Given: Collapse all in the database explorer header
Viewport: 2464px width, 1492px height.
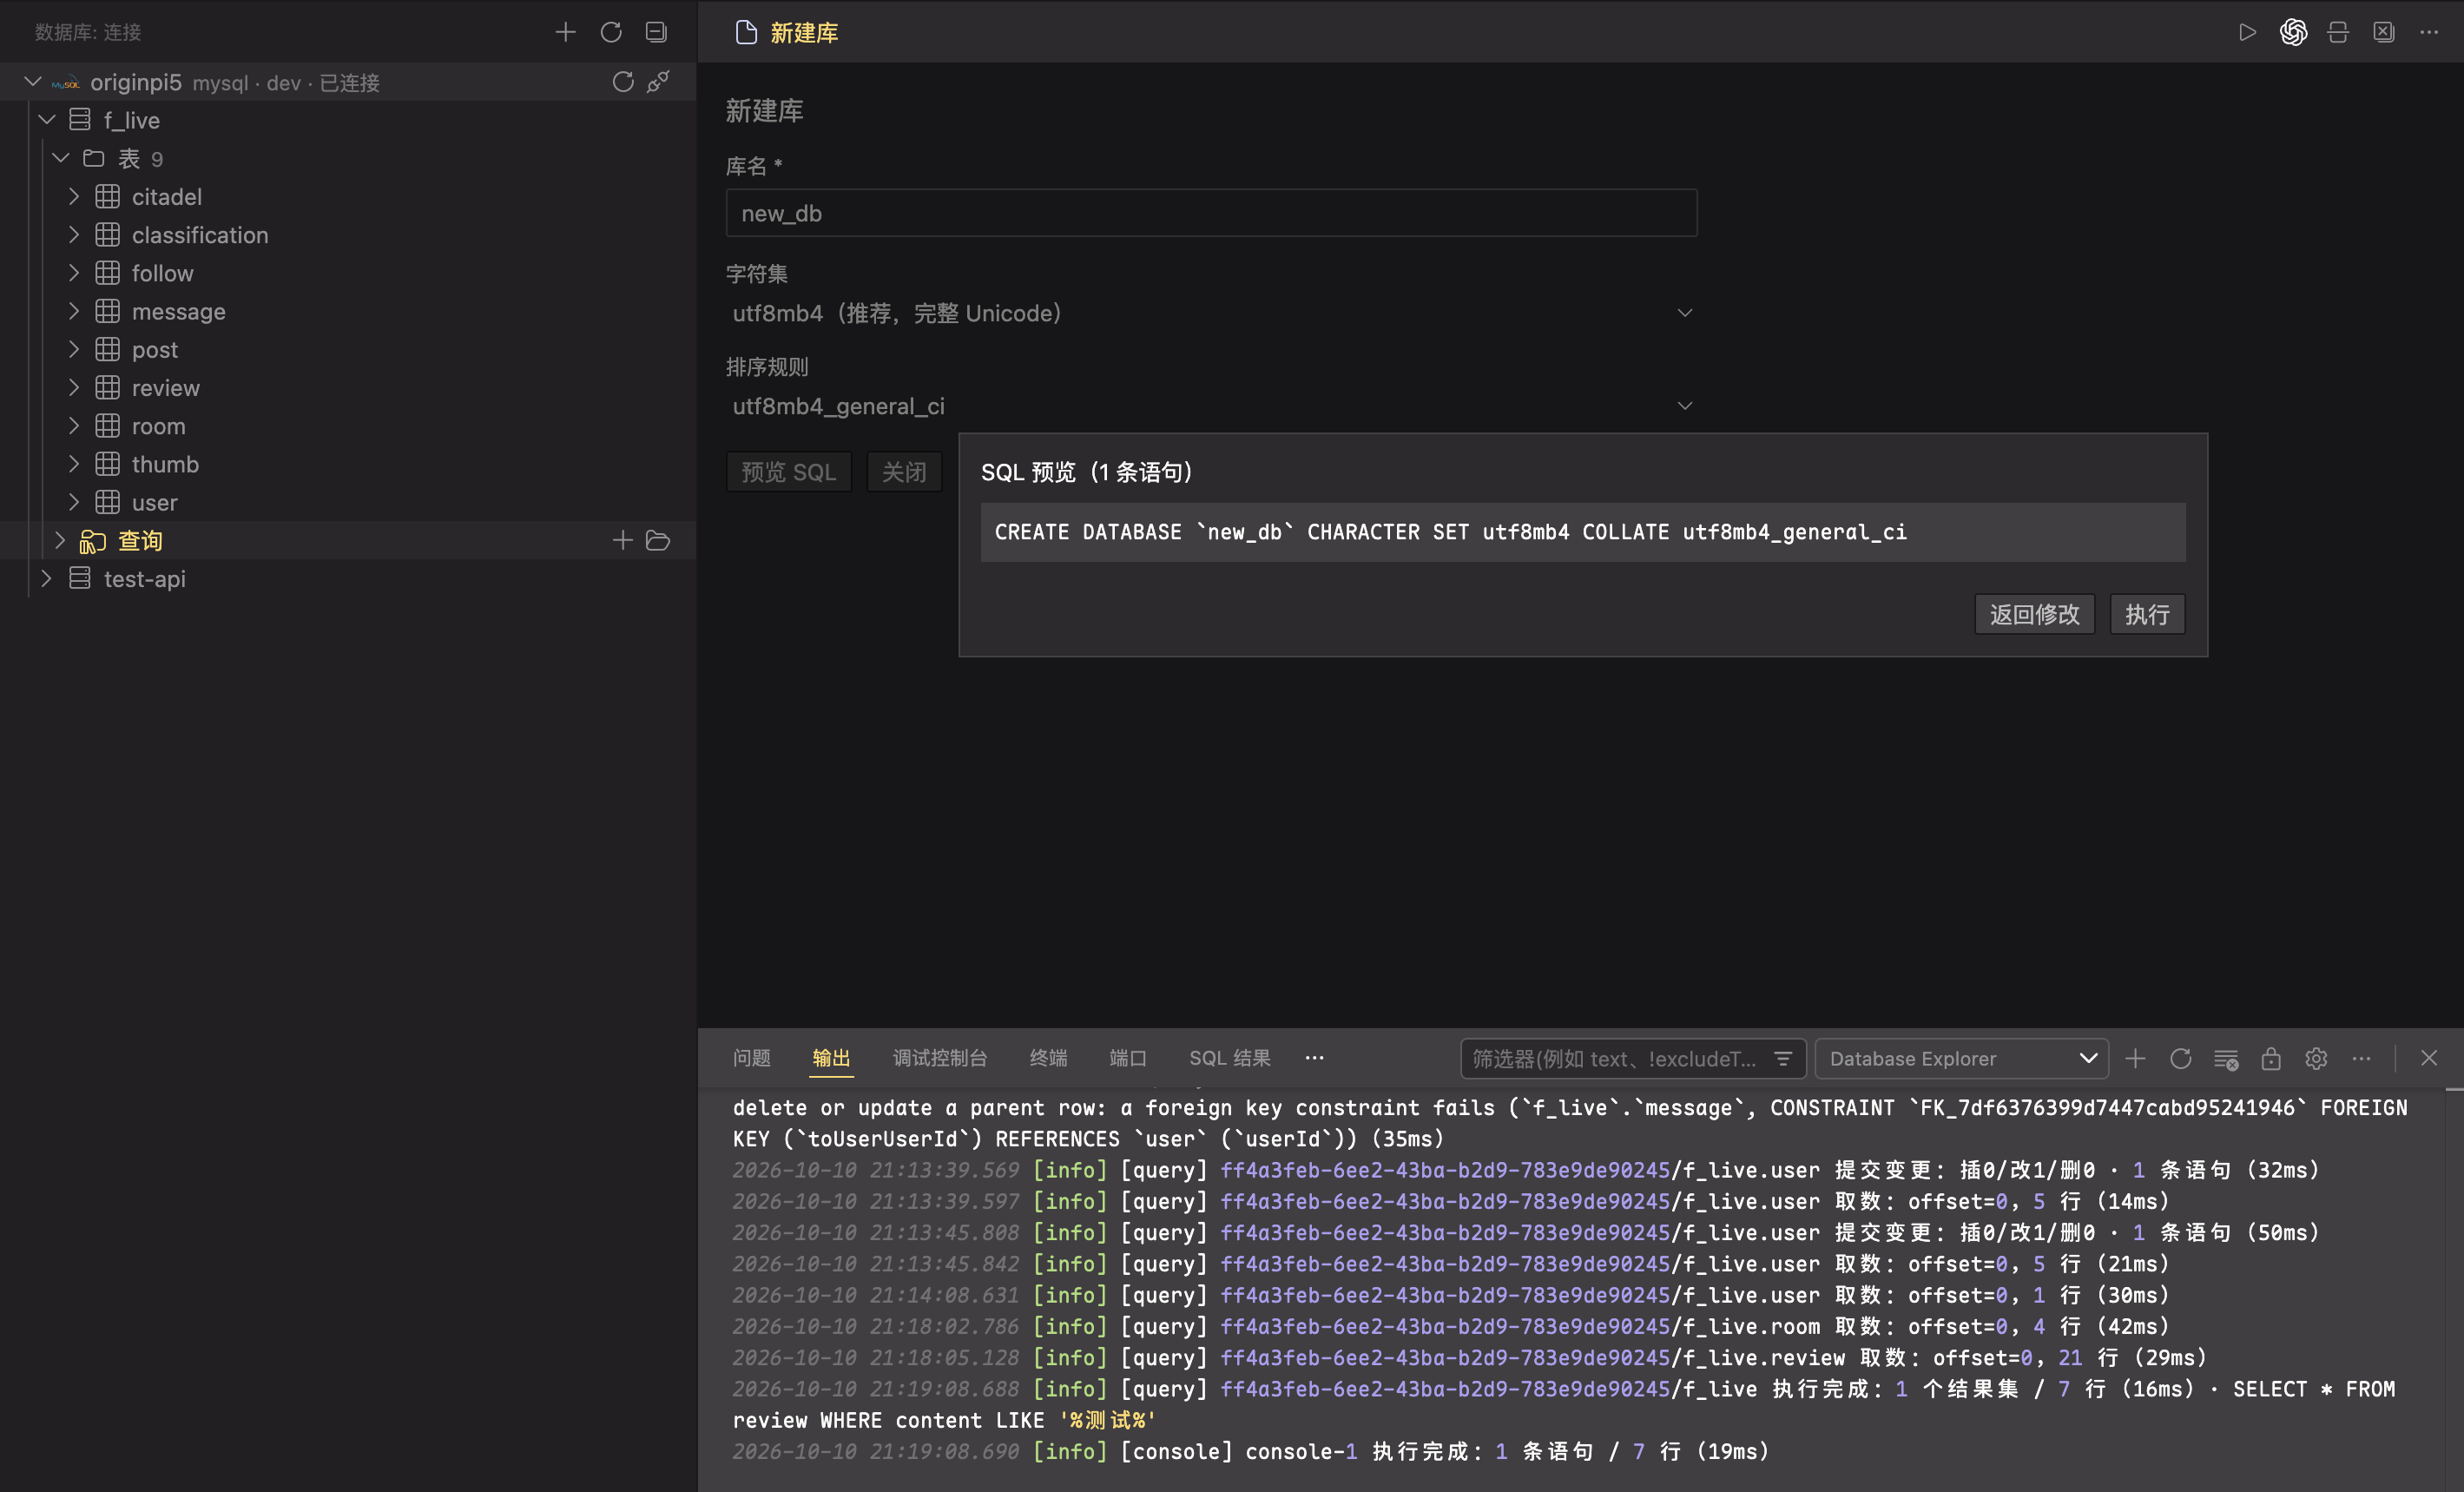Looking at the screenshot, I should tap(656, 32).
